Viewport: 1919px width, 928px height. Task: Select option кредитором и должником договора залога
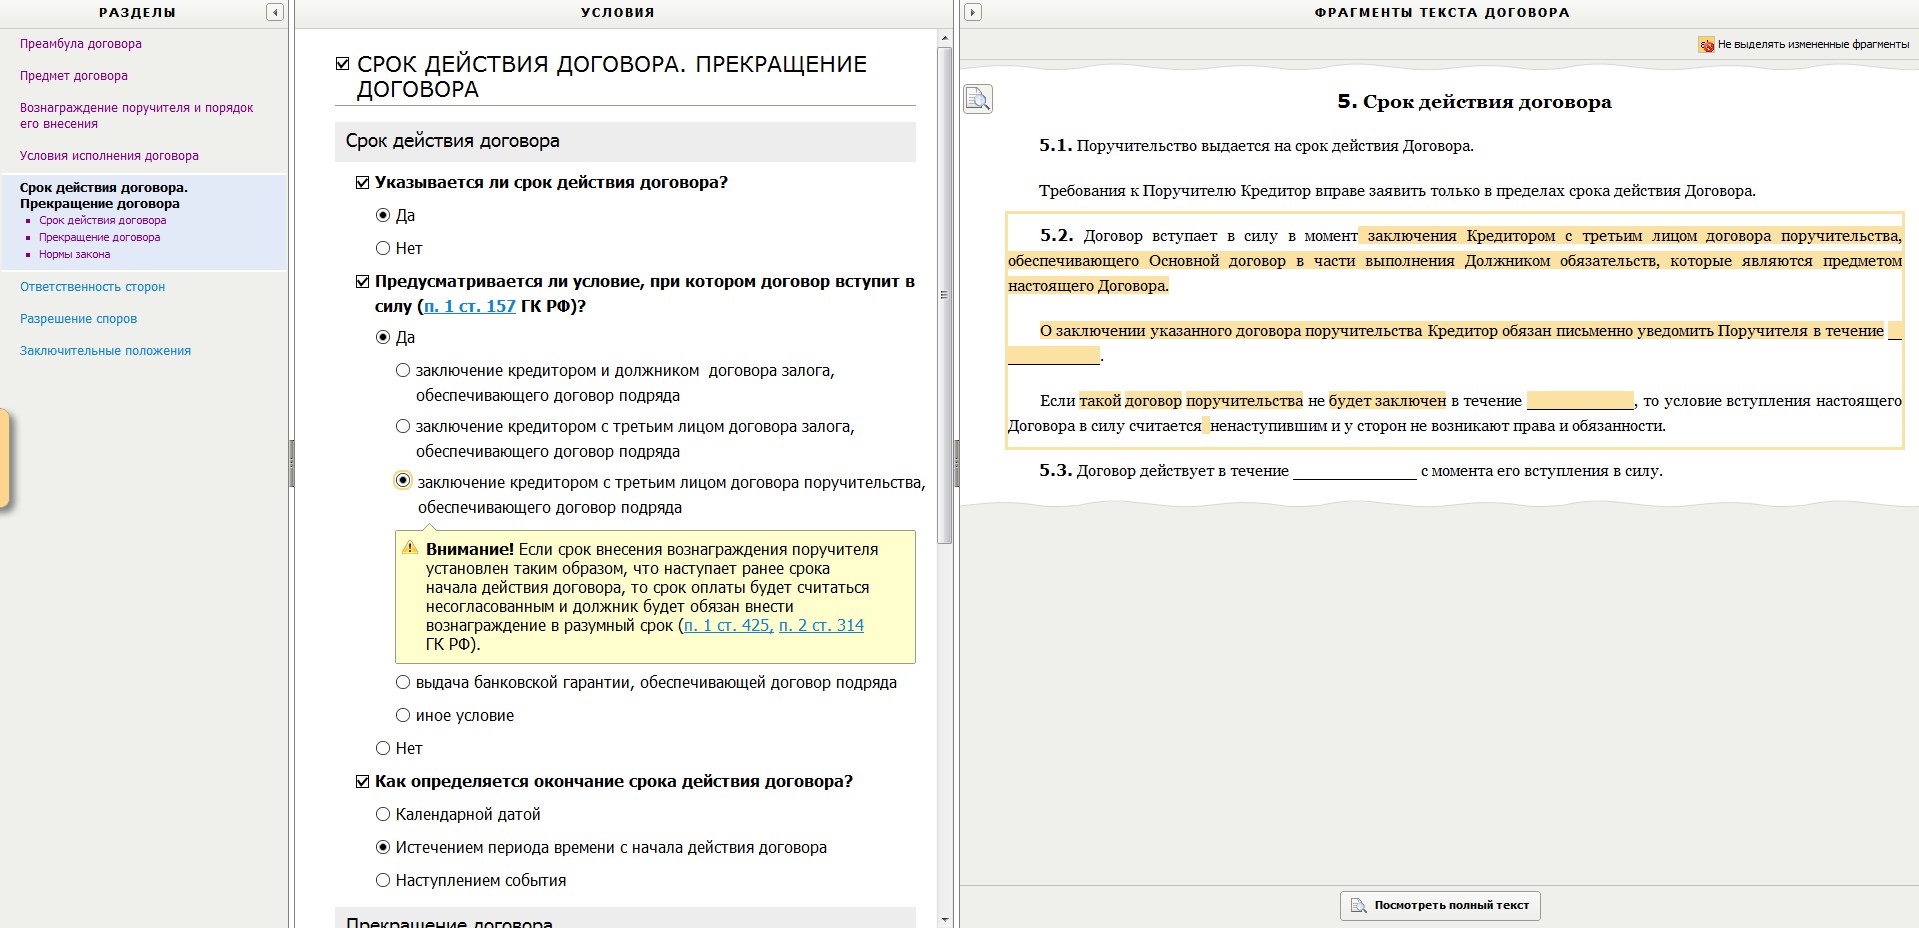tap(403, 370)
